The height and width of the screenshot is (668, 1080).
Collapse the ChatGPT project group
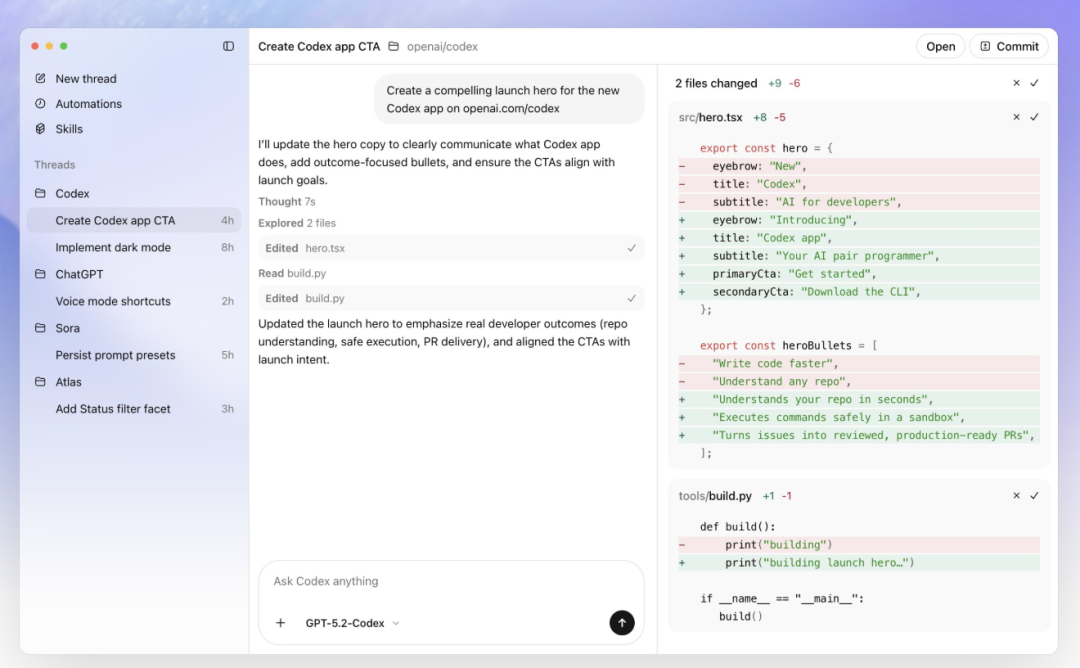pyautogui.click(x=79, y=274)
